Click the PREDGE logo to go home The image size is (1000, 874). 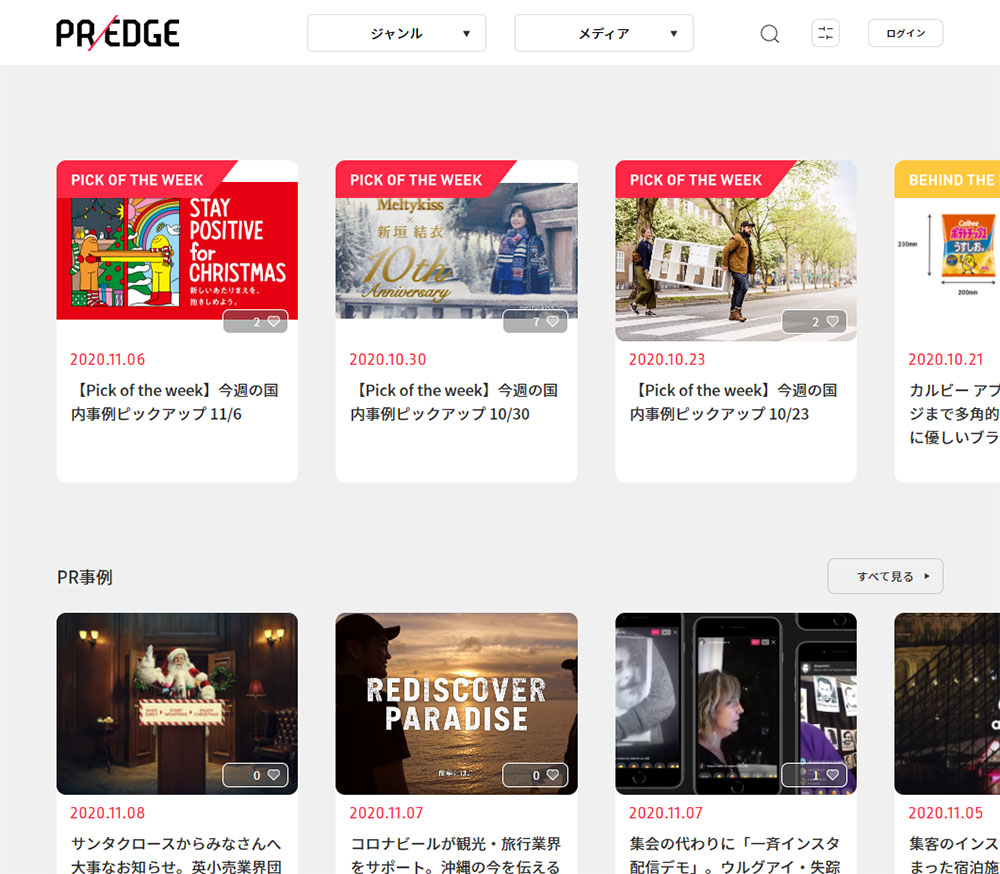(118, 32)
